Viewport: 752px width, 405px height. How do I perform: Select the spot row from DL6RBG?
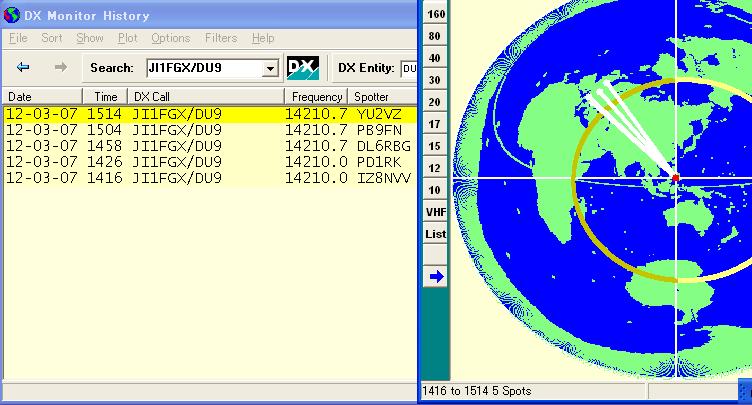tap(210, 146)
